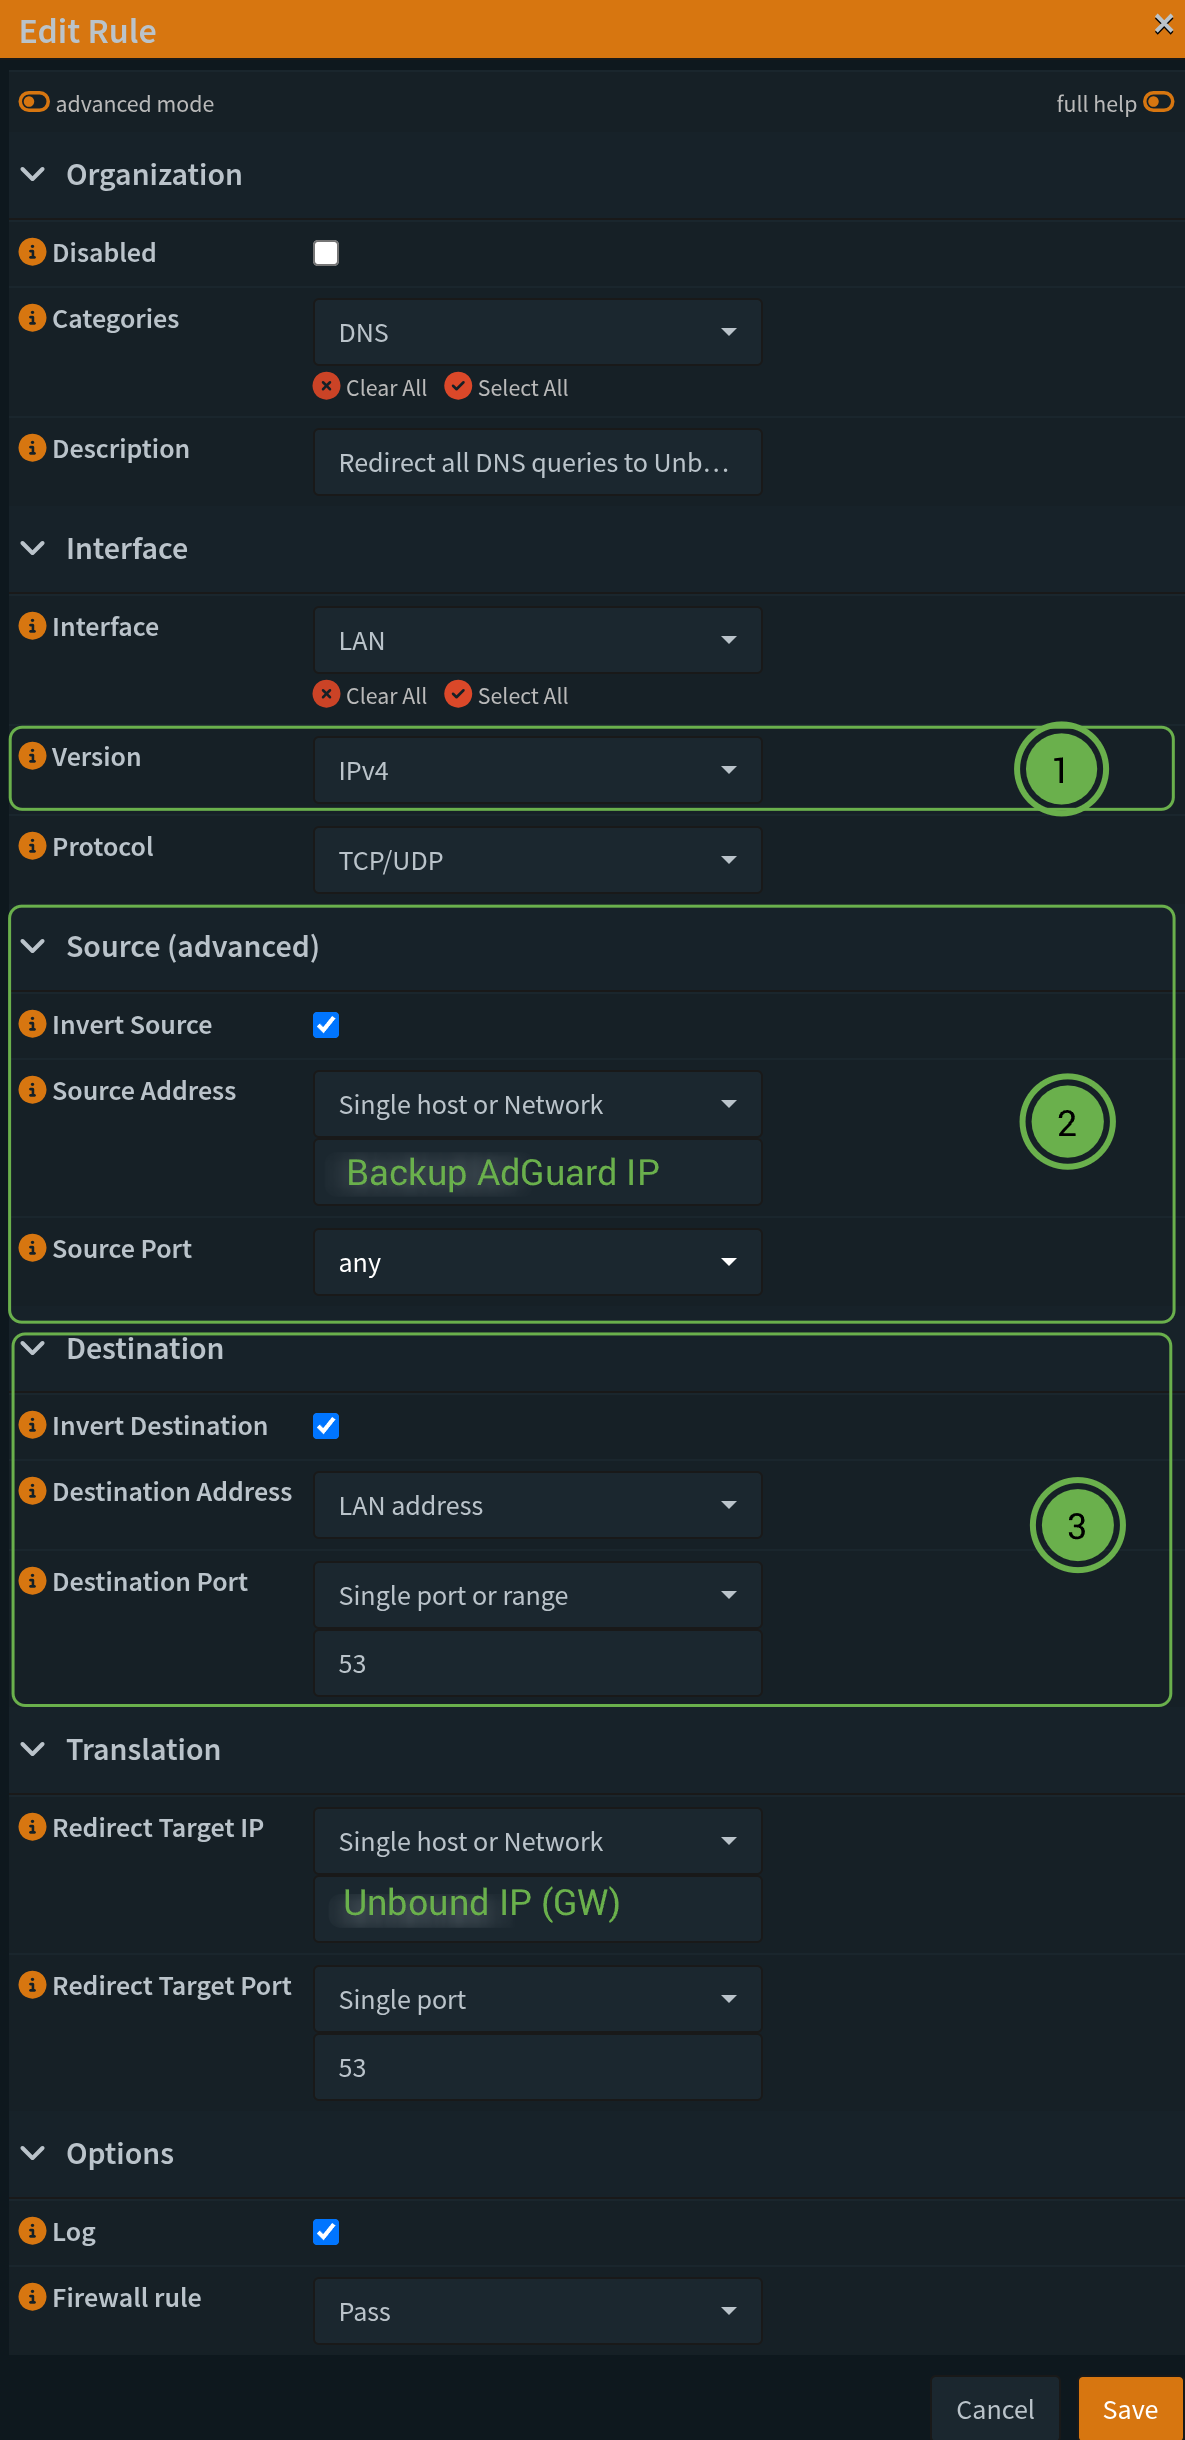This screenshot has width=1185, height=2440.
Task: Click the red Clear All icon under Categories
Action: (x=326, y=386)
